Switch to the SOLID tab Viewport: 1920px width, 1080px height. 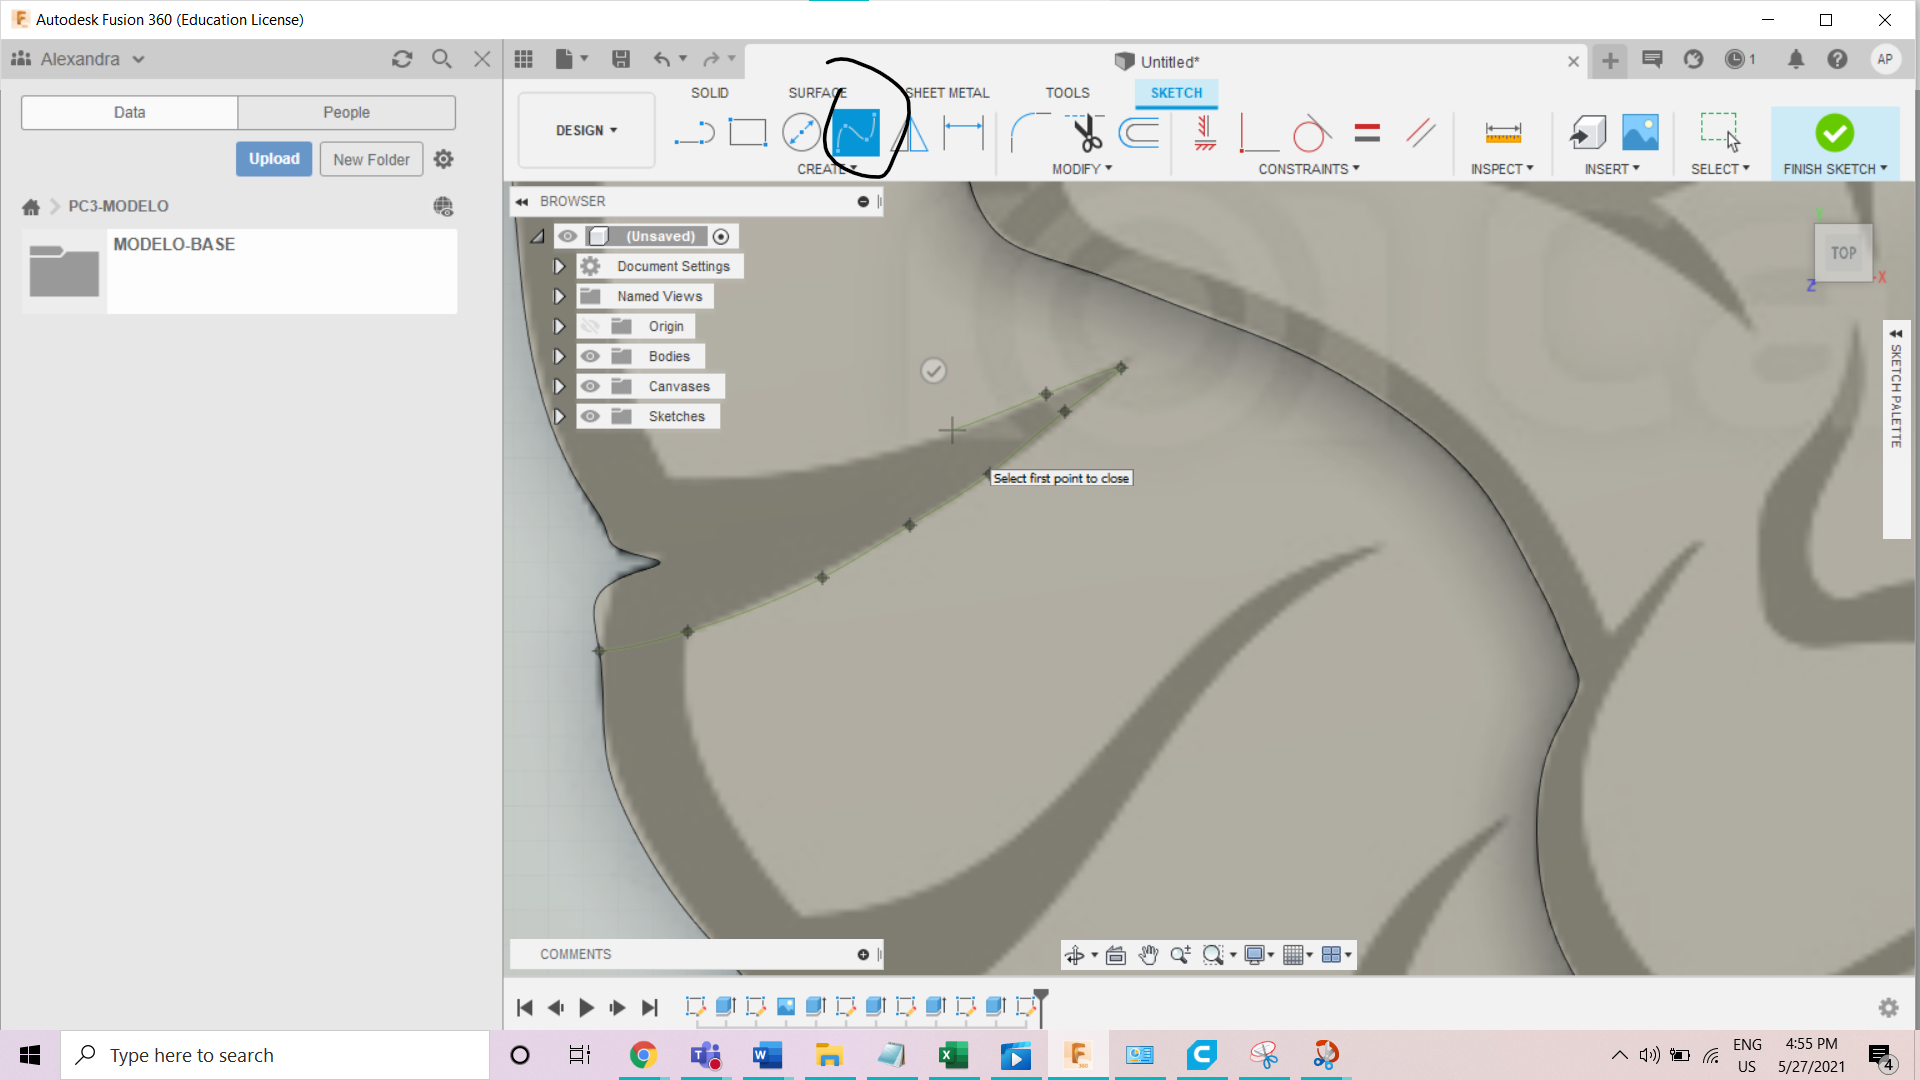tap(709, 93)
